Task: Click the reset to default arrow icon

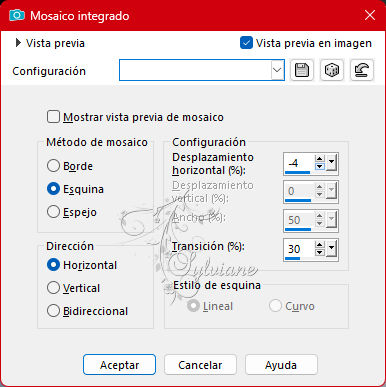Action: tap(362, 70)
